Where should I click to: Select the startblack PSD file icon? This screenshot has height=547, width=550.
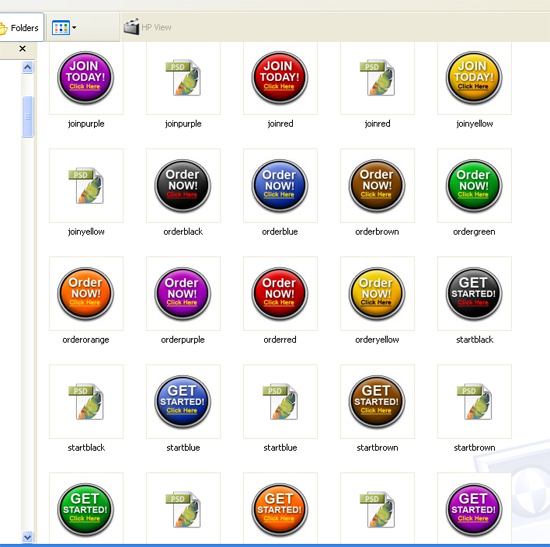pos(86,402)
